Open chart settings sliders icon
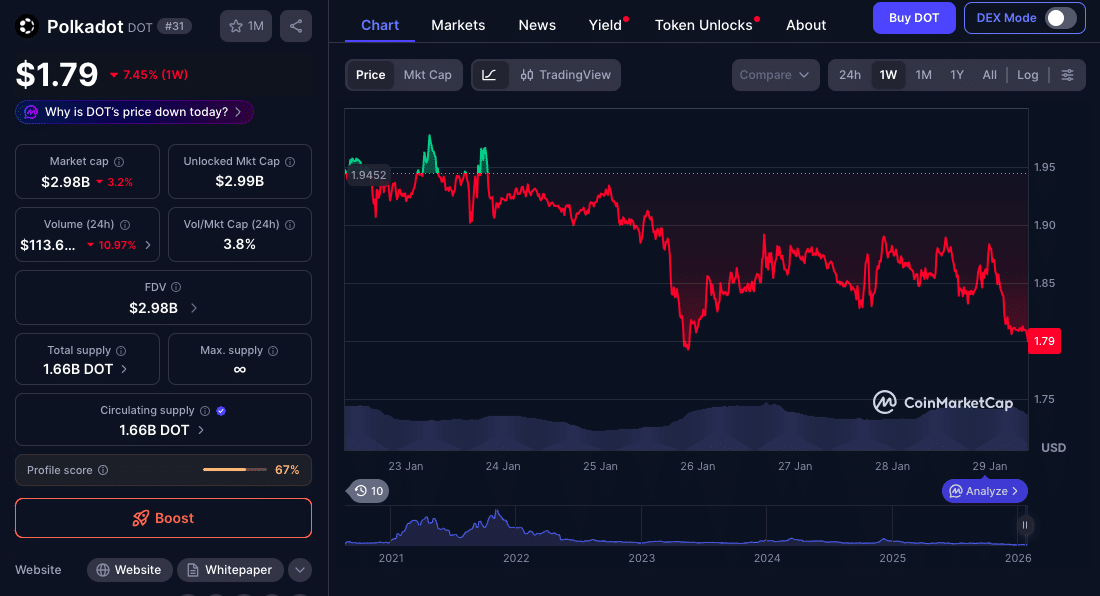Image resolution: width=1100 pixels, height=596 pixels. click(1067, 75)
